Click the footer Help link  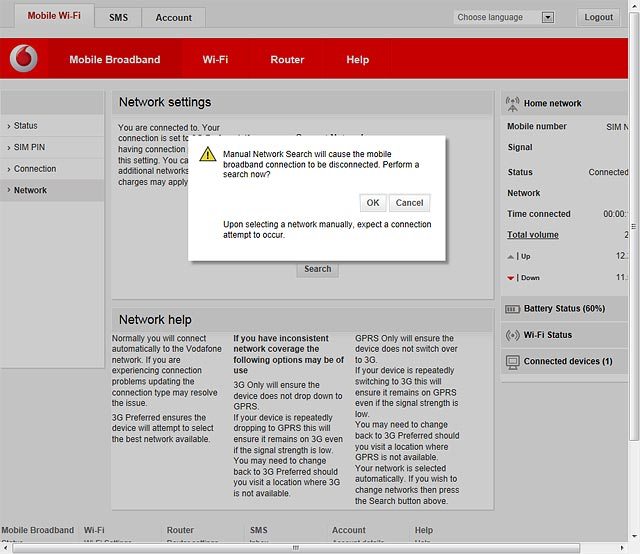424,530
